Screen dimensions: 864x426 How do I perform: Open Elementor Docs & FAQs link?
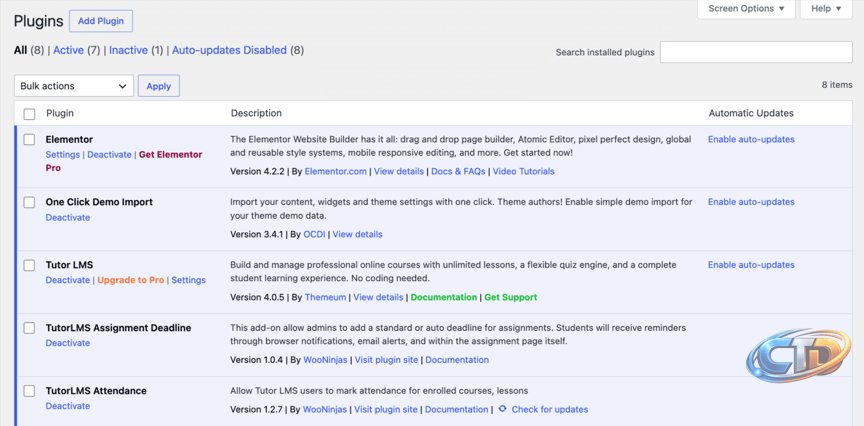pyautogui.click(x=458, y=171)
